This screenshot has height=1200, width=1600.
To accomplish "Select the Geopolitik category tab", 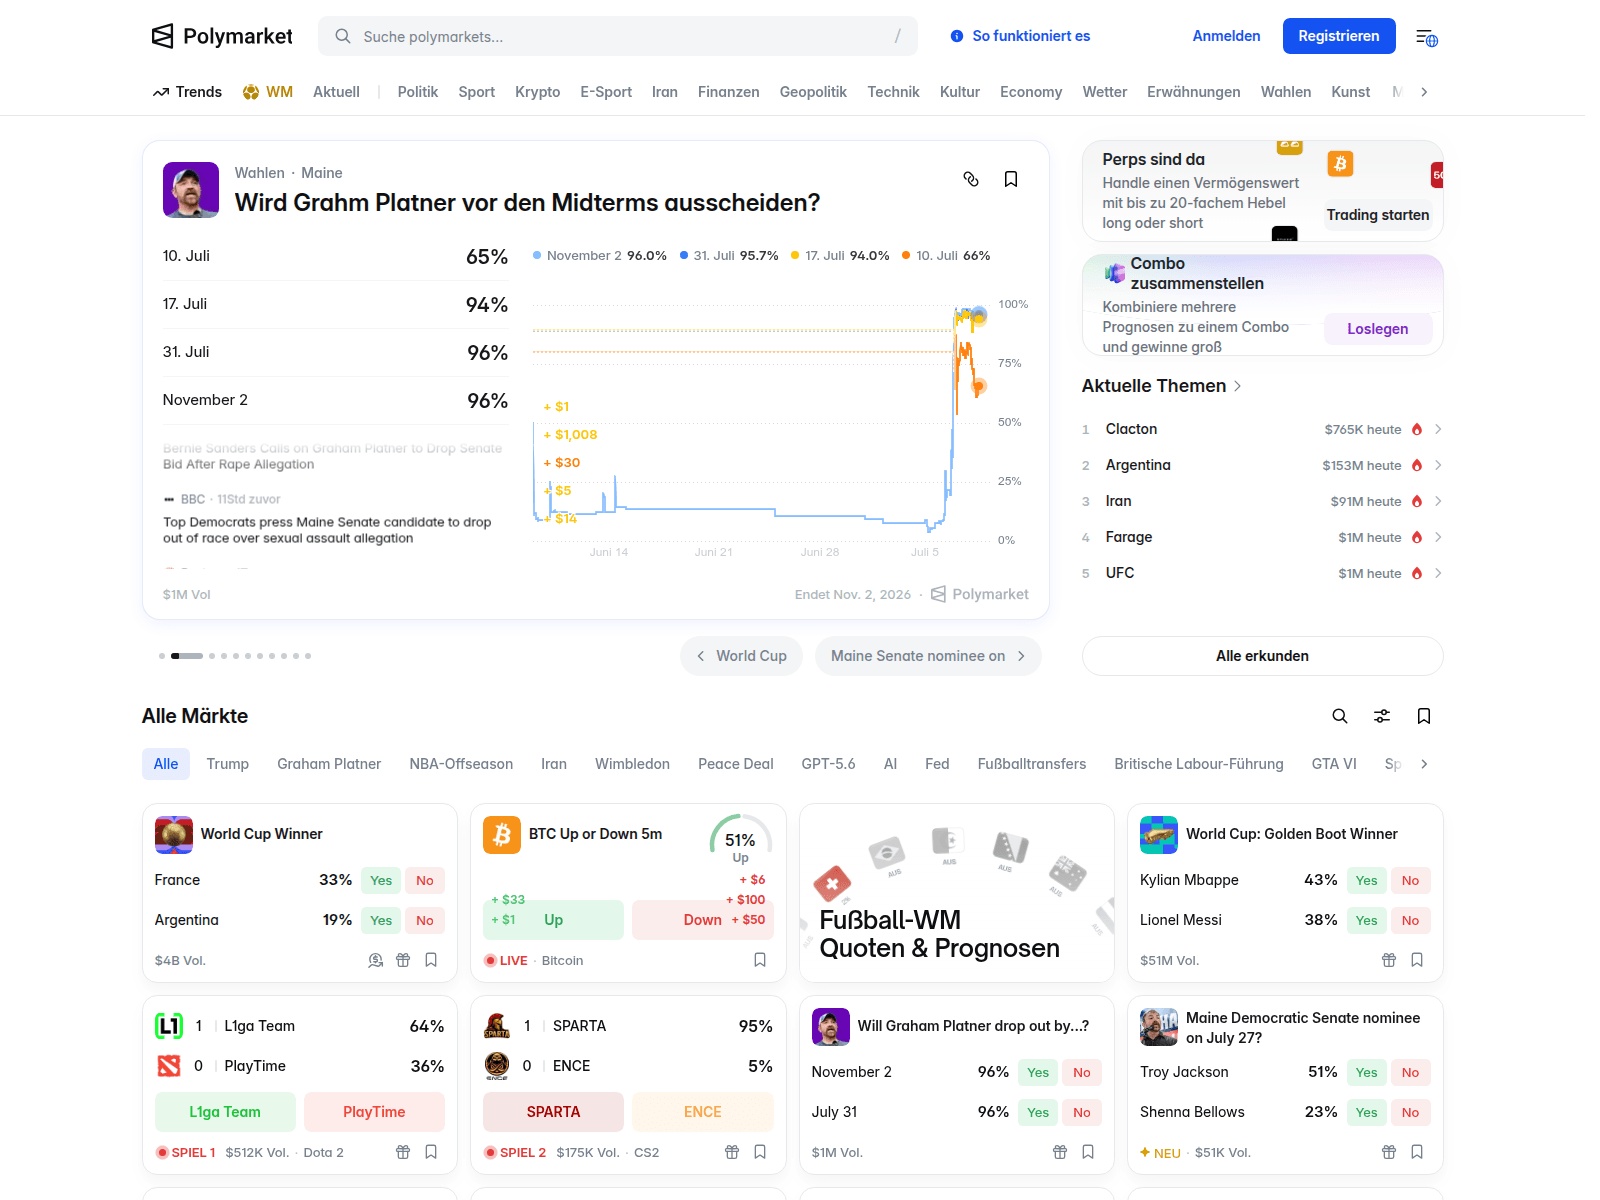I will tap(813, 92).
